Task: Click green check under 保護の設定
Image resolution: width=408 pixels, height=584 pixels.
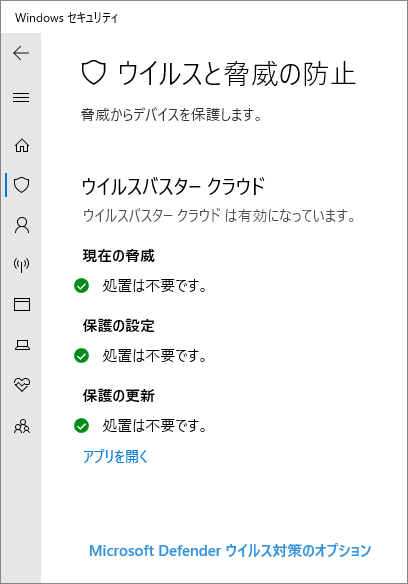Action: coord(81,355)
